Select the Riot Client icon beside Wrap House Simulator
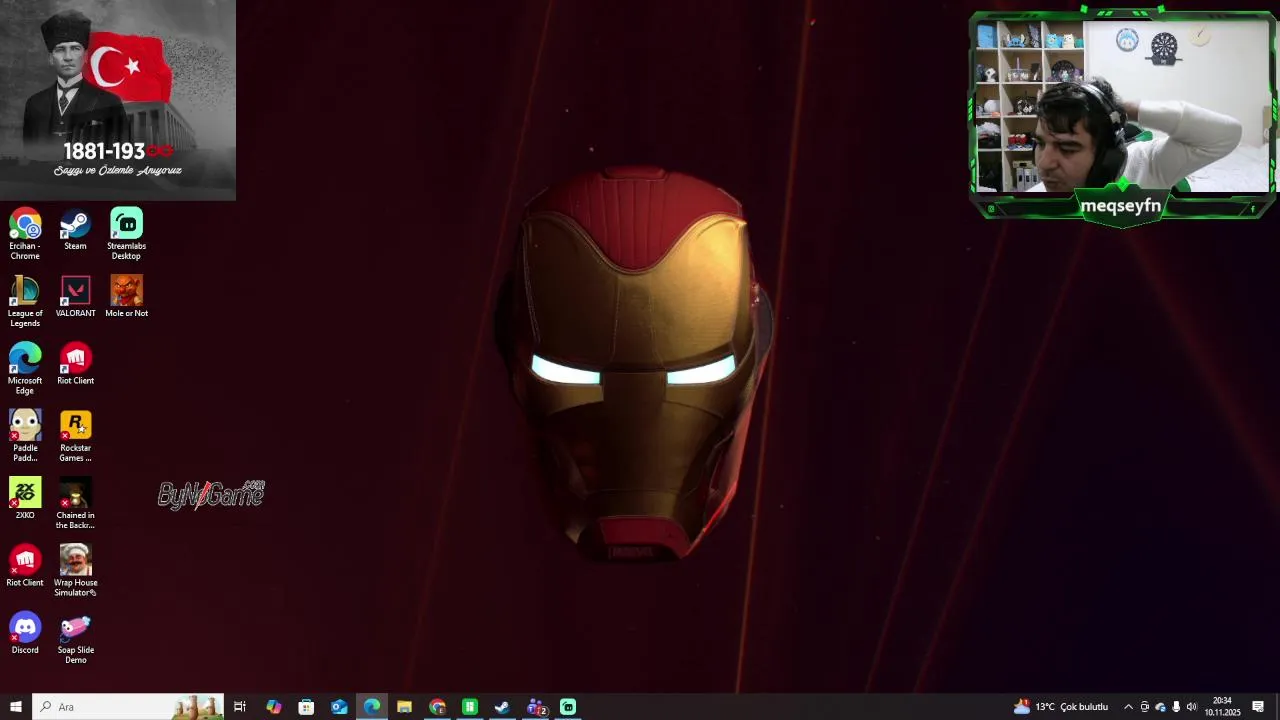1280x720 pixels. [x=25, y=566]
